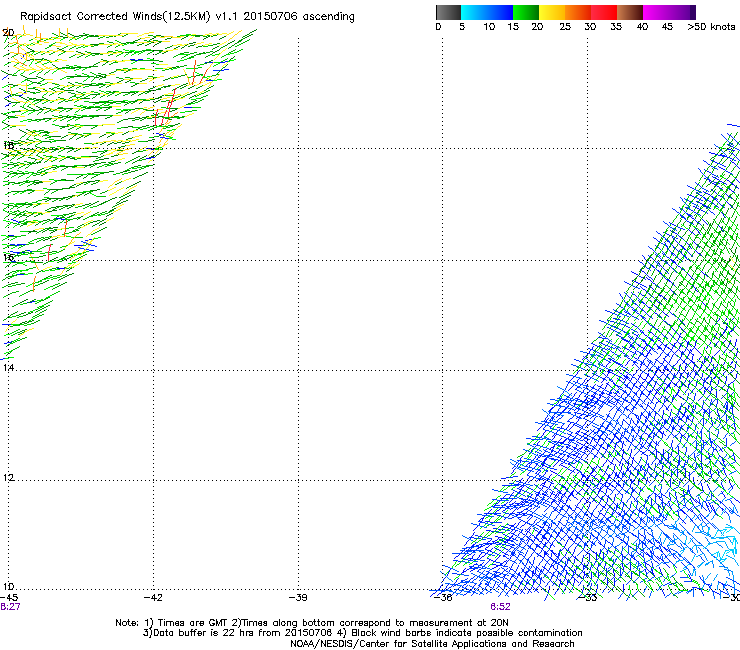Click the '20' latitude axis label
This screenshot has height=650, width=740.
8,33
